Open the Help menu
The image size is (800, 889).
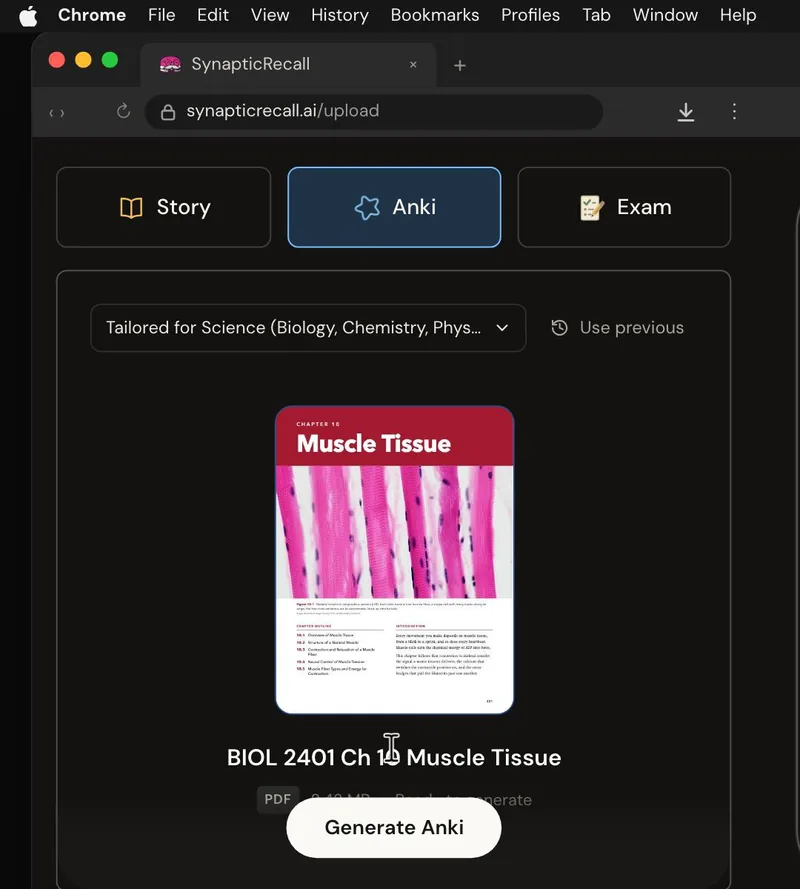tap(738, 15)
